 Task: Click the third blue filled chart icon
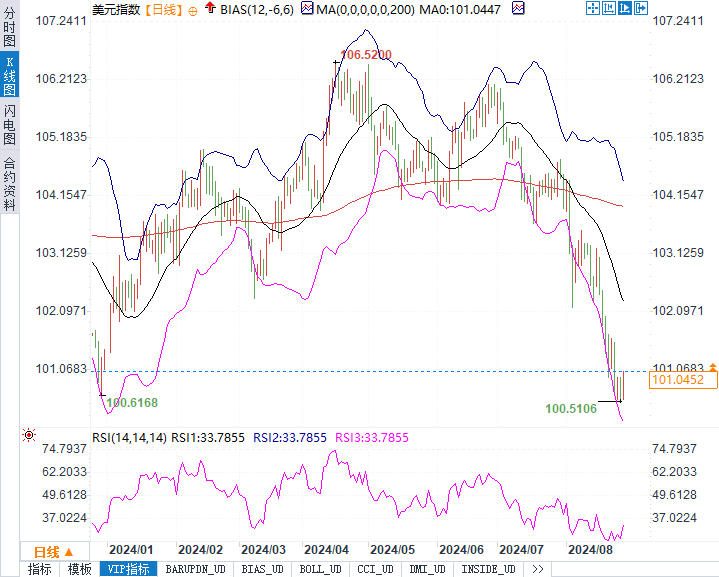pyautogui.click(x=625, y=8)
